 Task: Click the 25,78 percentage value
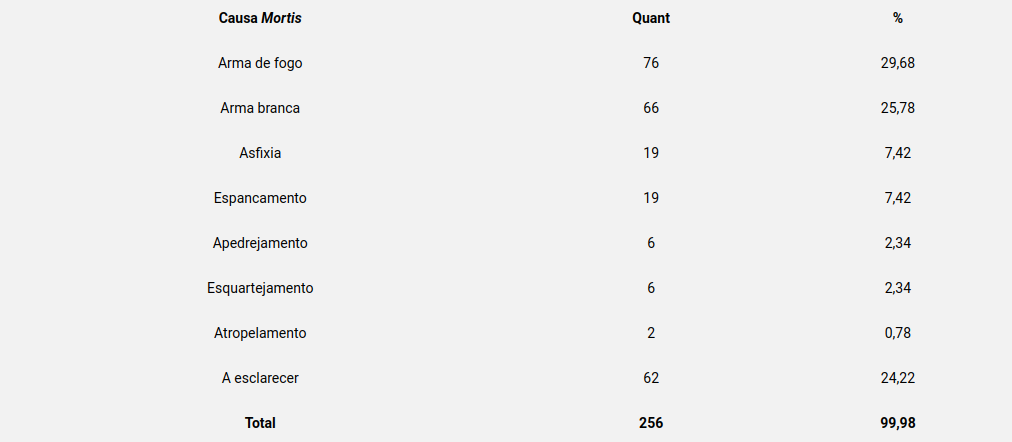tap(898, 108)
